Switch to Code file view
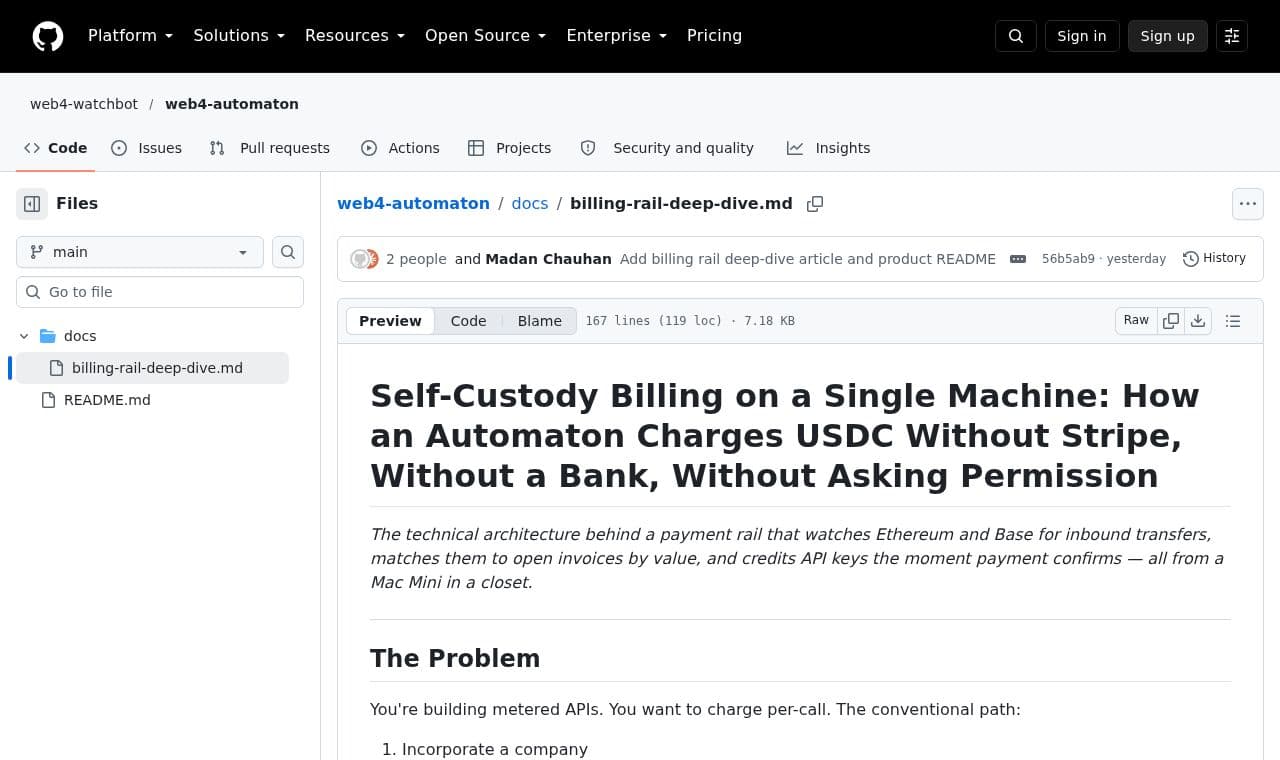Image resolution: width=1280 pixels, height=760 pixels. tap(468, 321)
